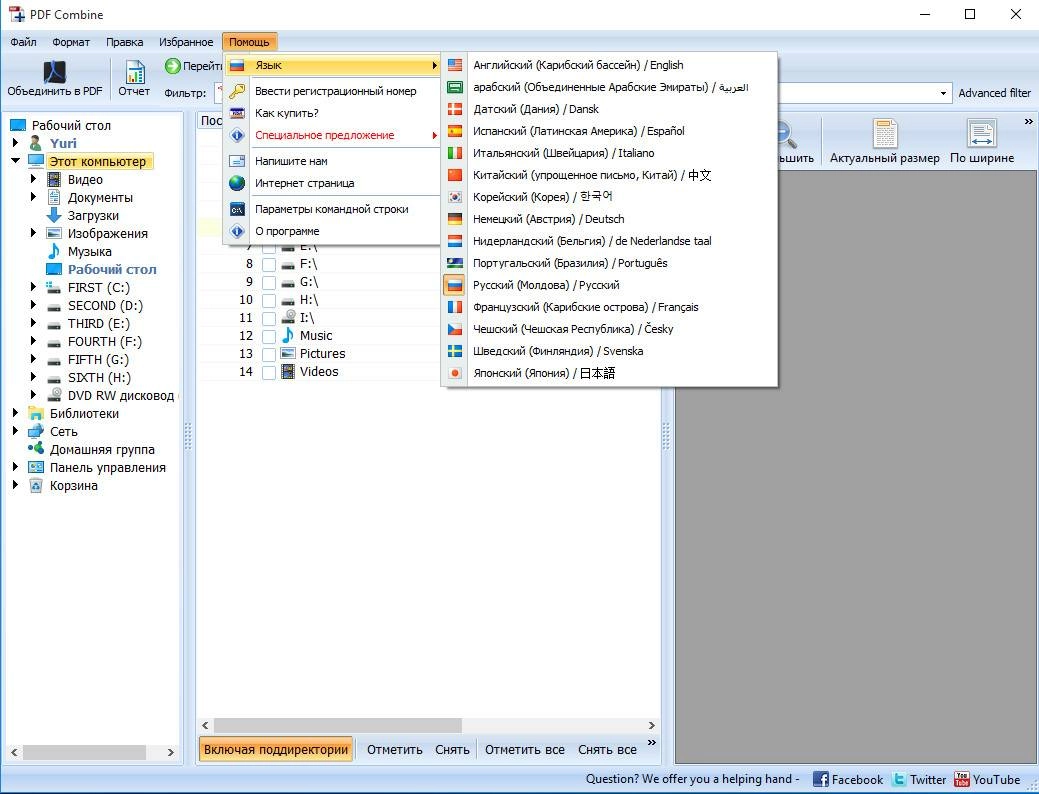Image resolution: width=1039 pixels, height=794 pixels.
Task: Click the Japanese flag icon
Action: pos(455,373)
